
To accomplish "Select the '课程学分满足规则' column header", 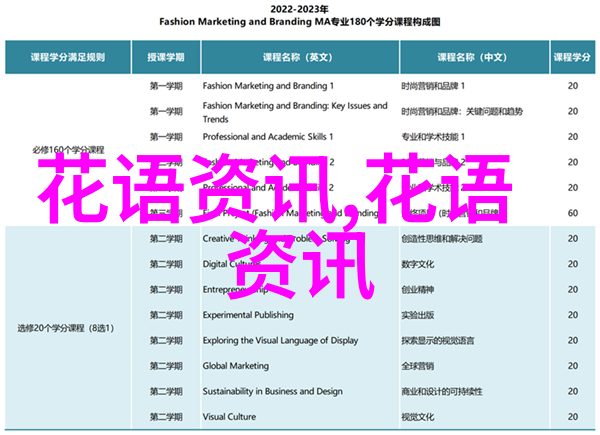I will 68,57.
